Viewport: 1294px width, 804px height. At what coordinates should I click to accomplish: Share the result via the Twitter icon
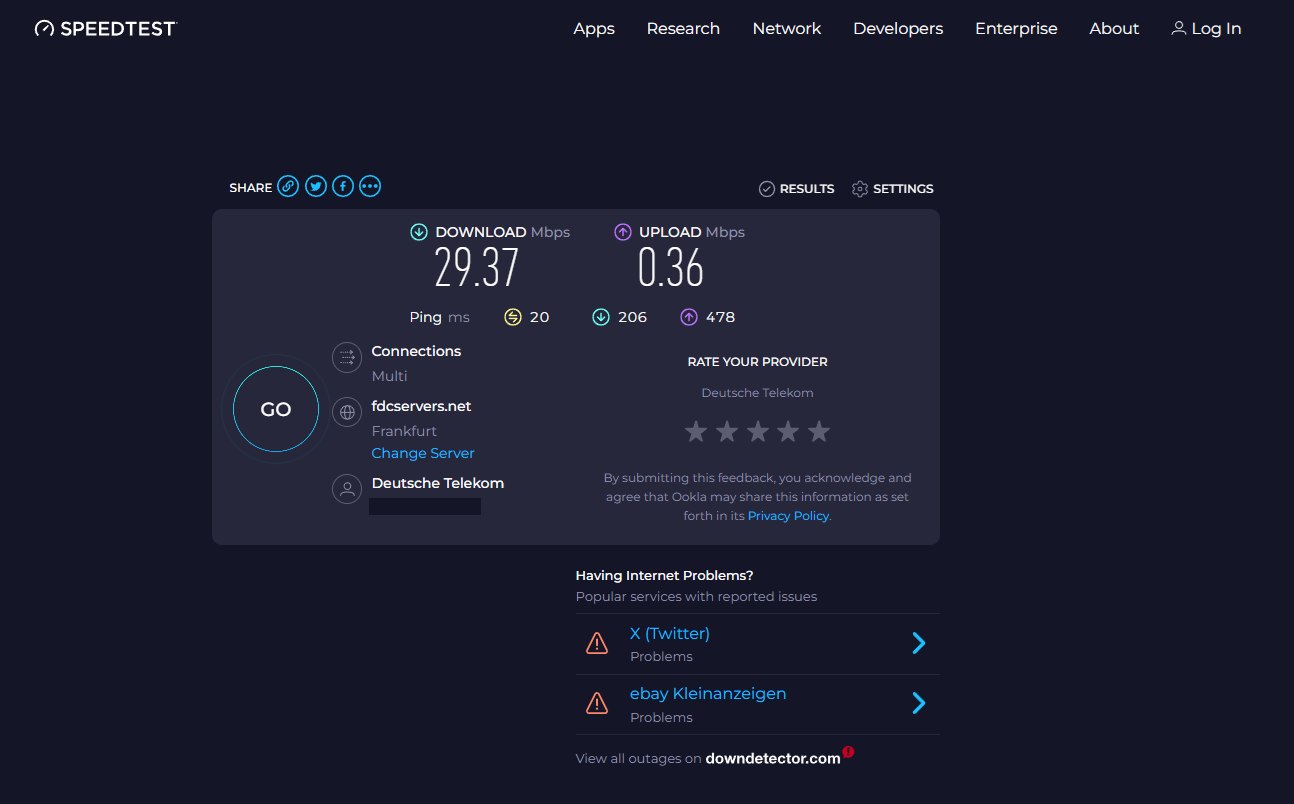pyautogui.click(x=315, y=186)
